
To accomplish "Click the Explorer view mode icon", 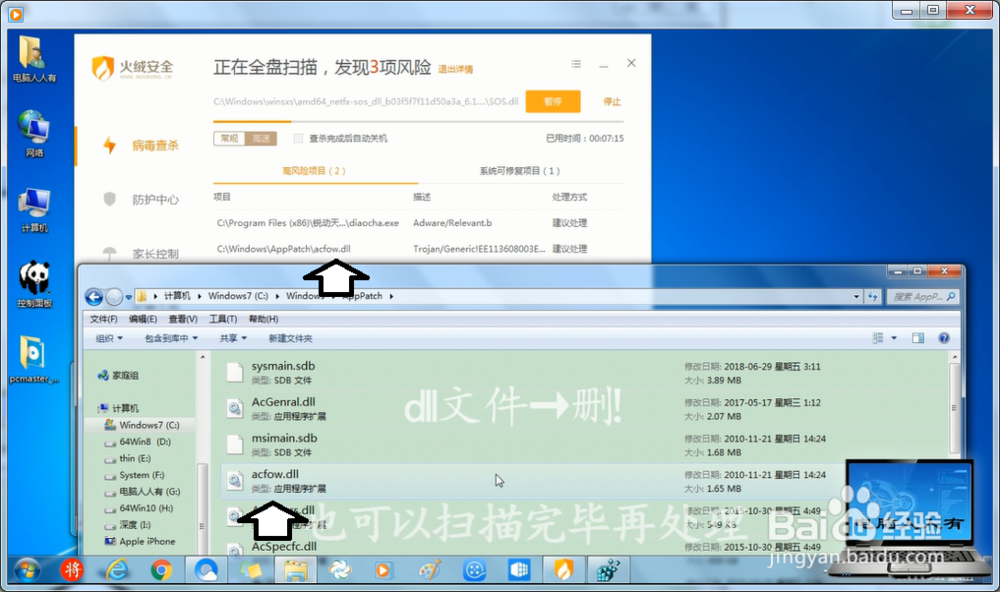I will 878,338.
